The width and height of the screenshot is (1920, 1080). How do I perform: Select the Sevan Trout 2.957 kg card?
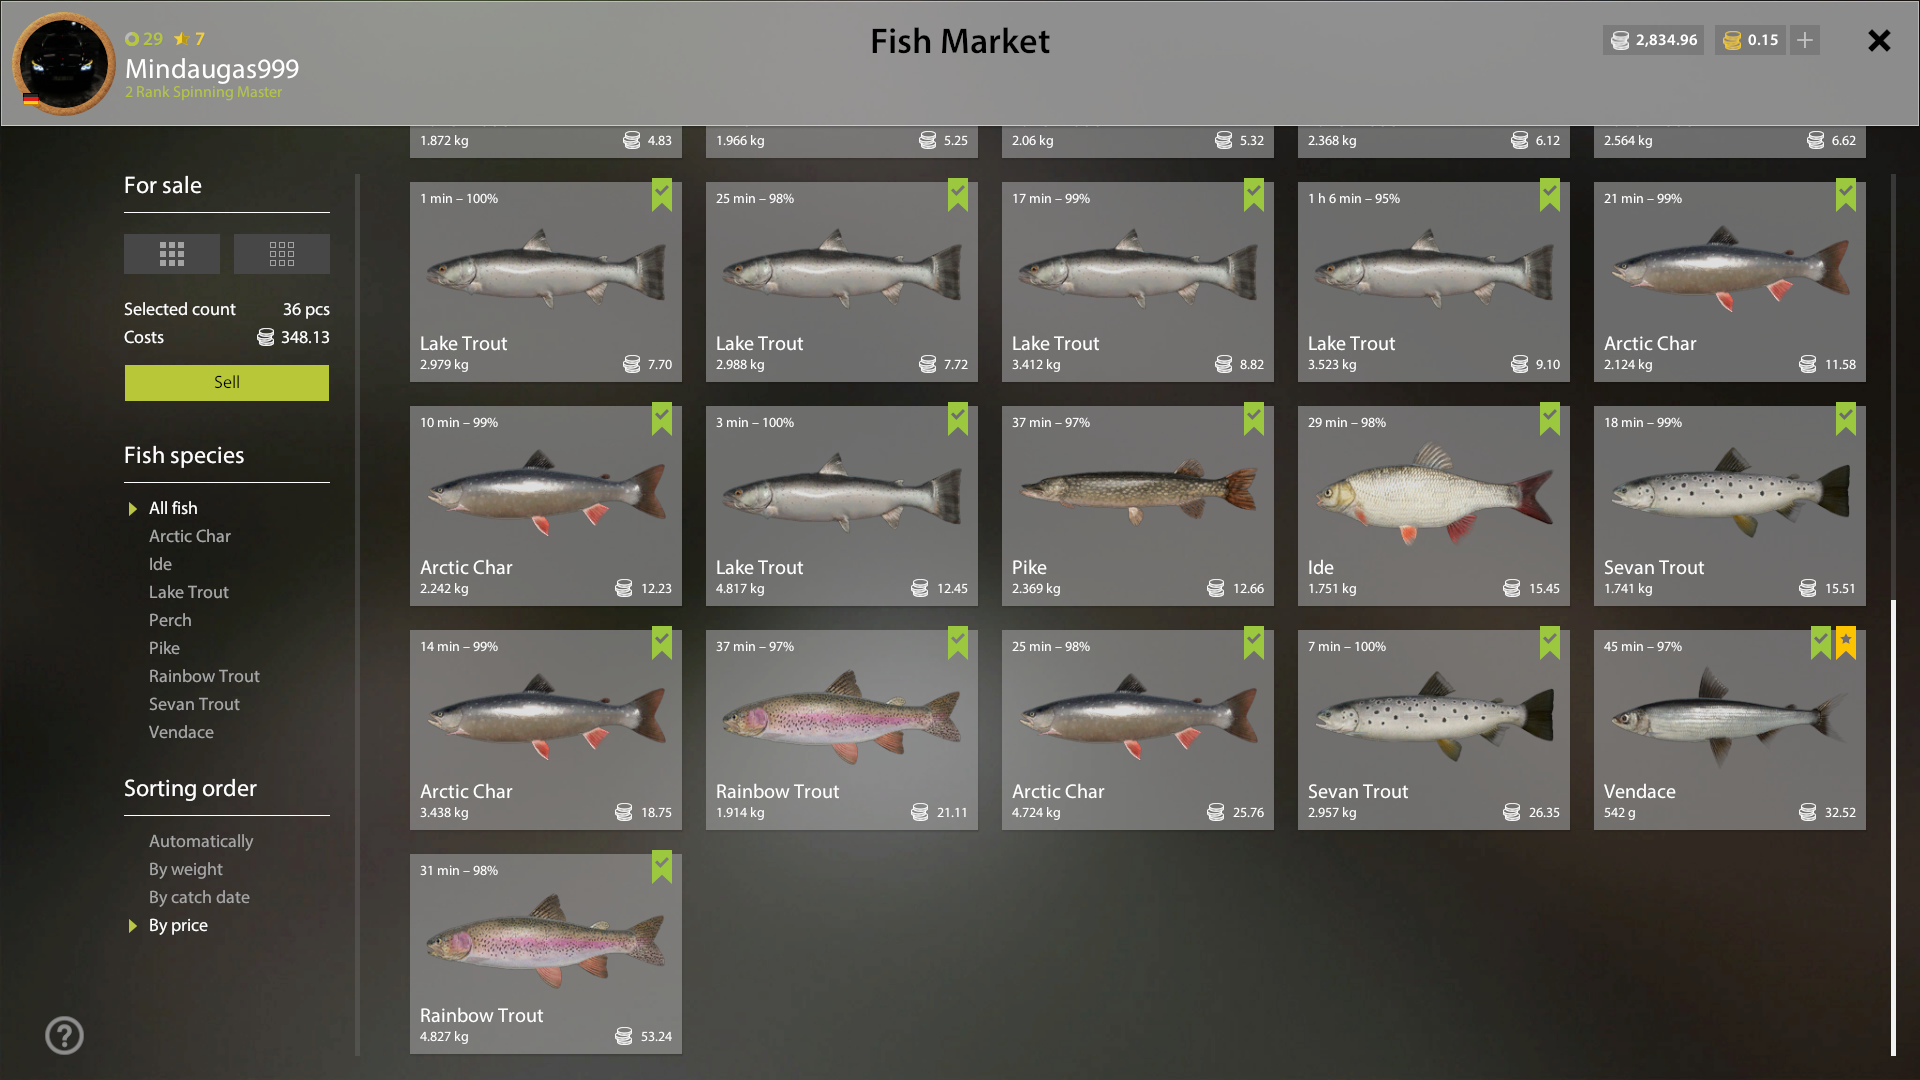1434,730
